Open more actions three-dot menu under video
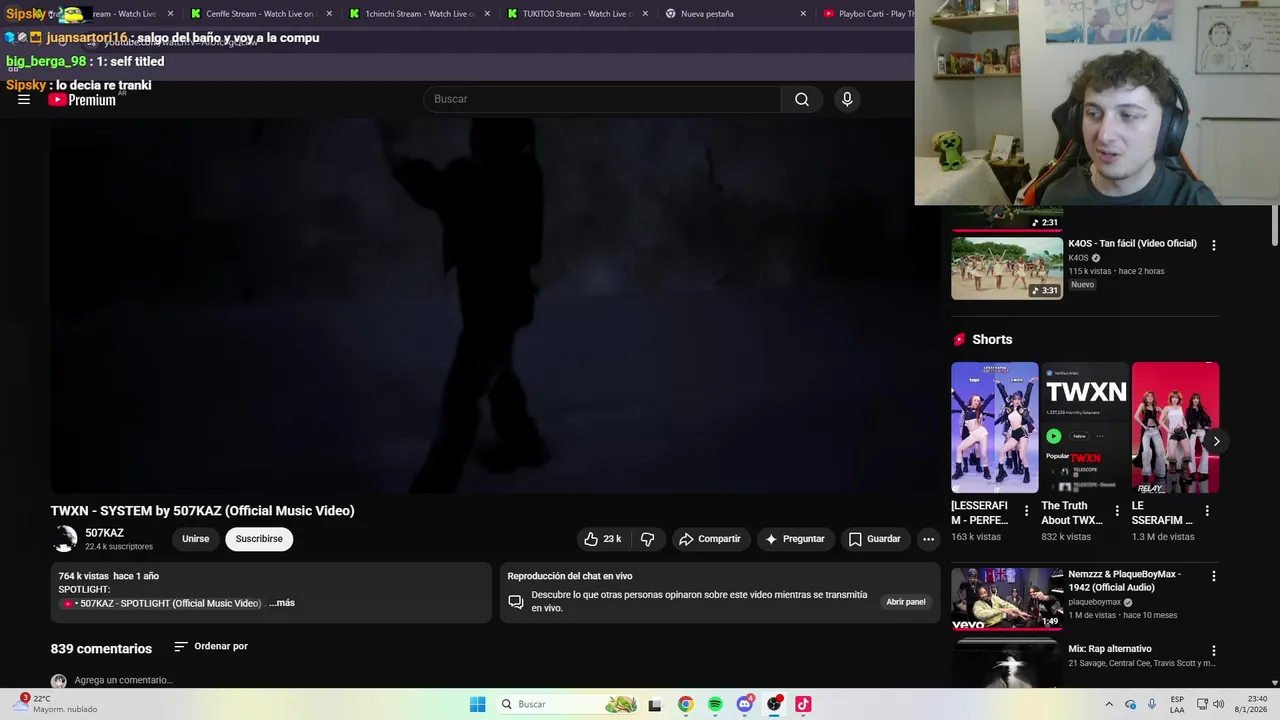The height and width of the screenshot is (720, 1280). [928, 539]
